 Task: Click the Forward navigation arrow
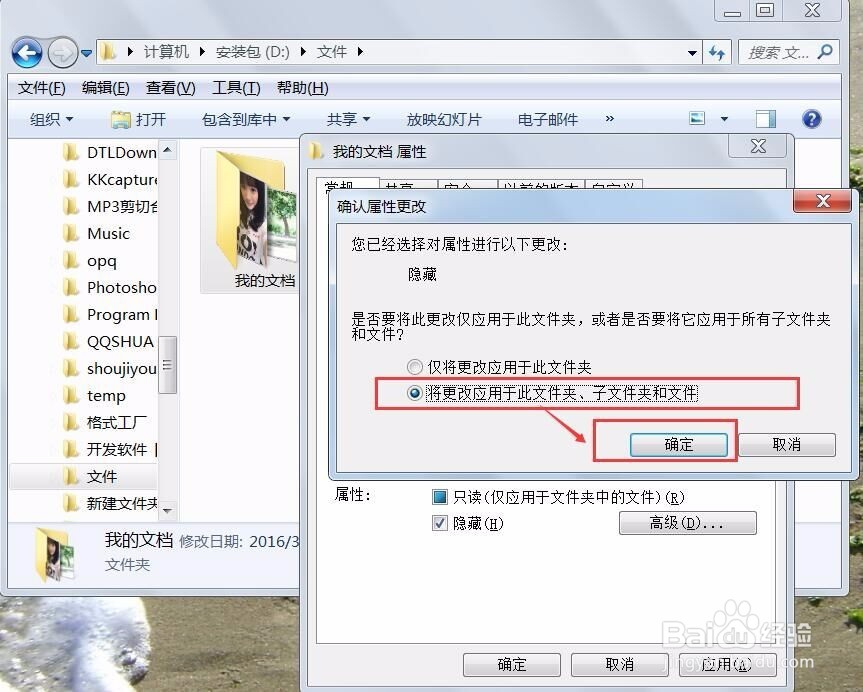pos(62,53)
